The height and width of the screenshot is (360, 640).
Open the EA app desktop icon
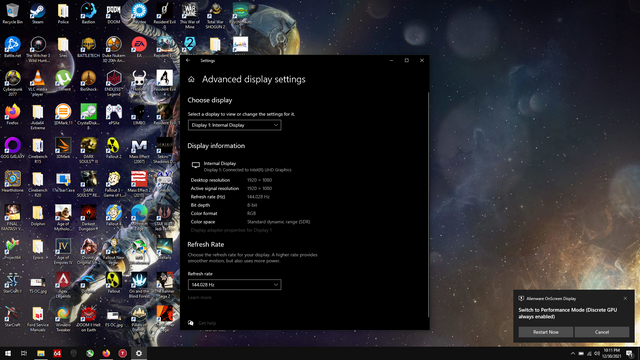pyautogui.click(x=139, y=47)
